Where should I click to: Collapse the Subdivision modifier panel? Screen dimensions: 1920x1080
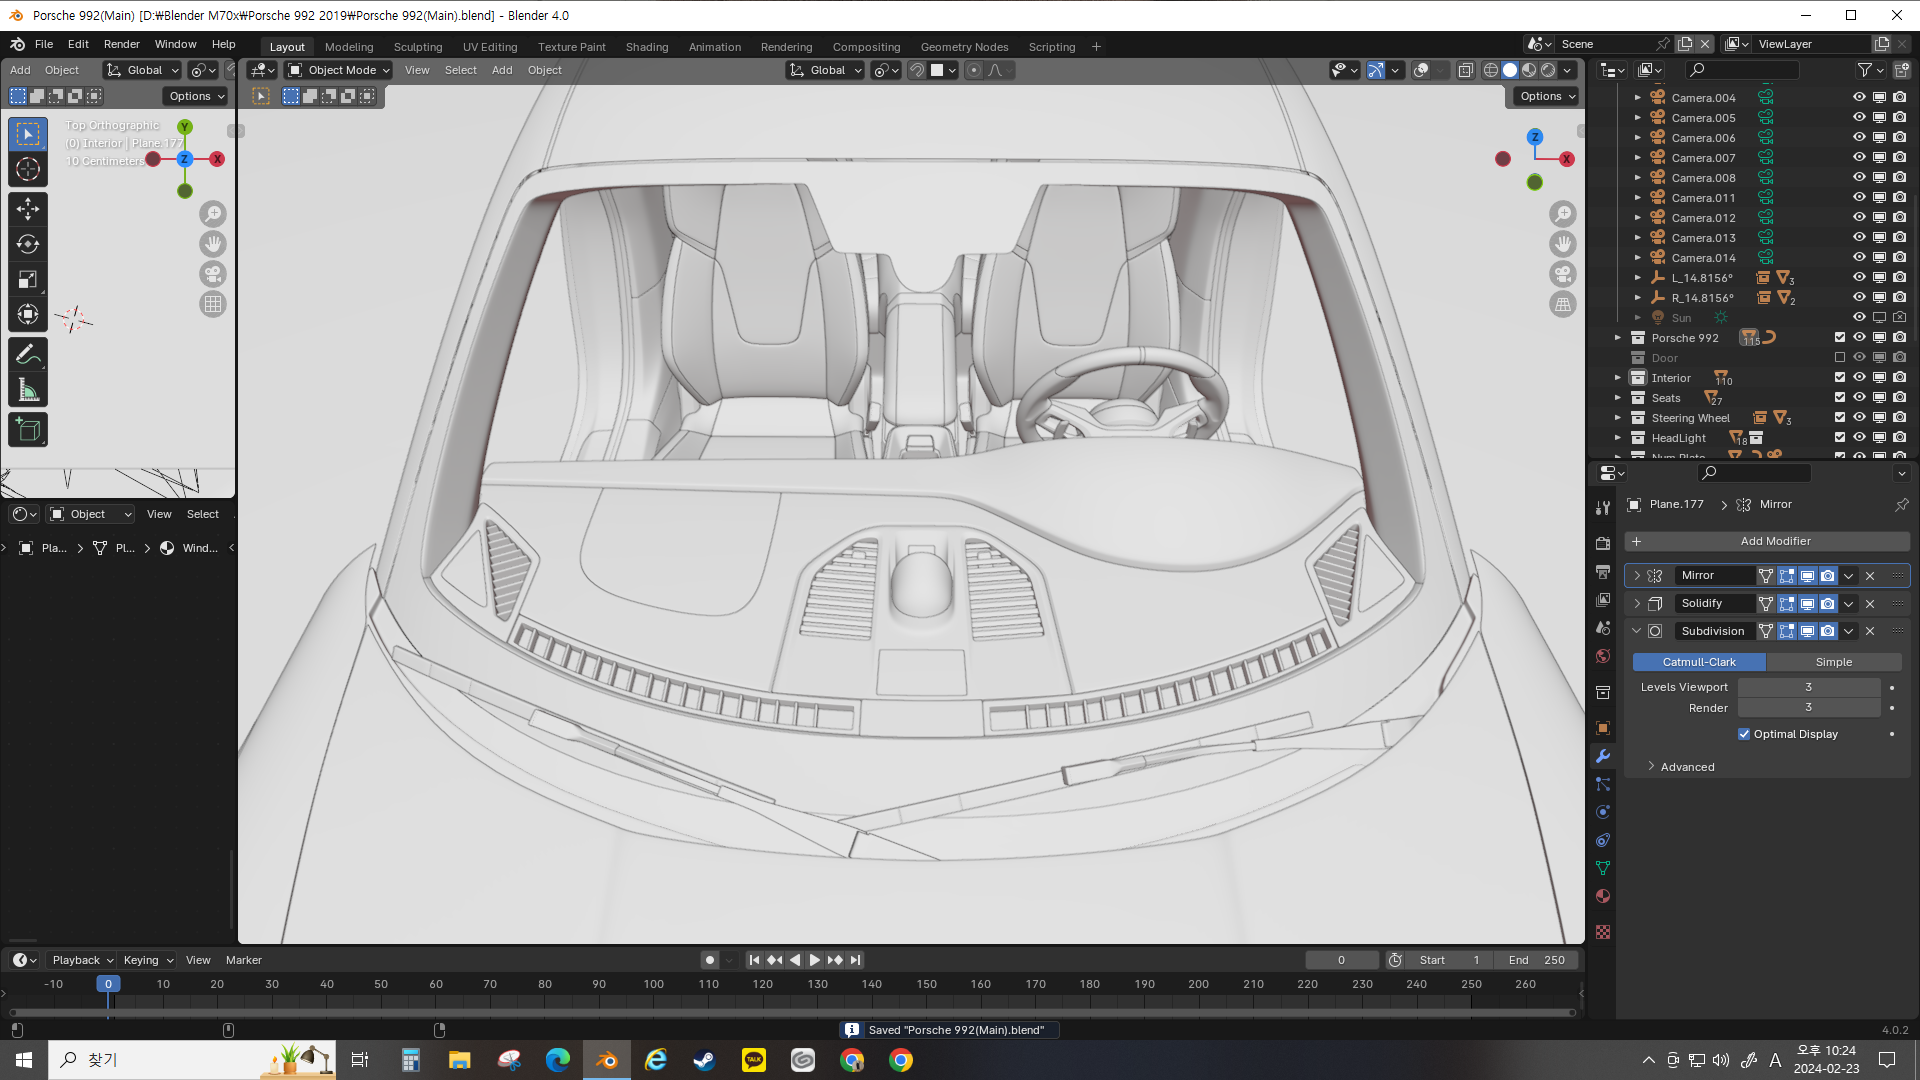coord(1637,631)
